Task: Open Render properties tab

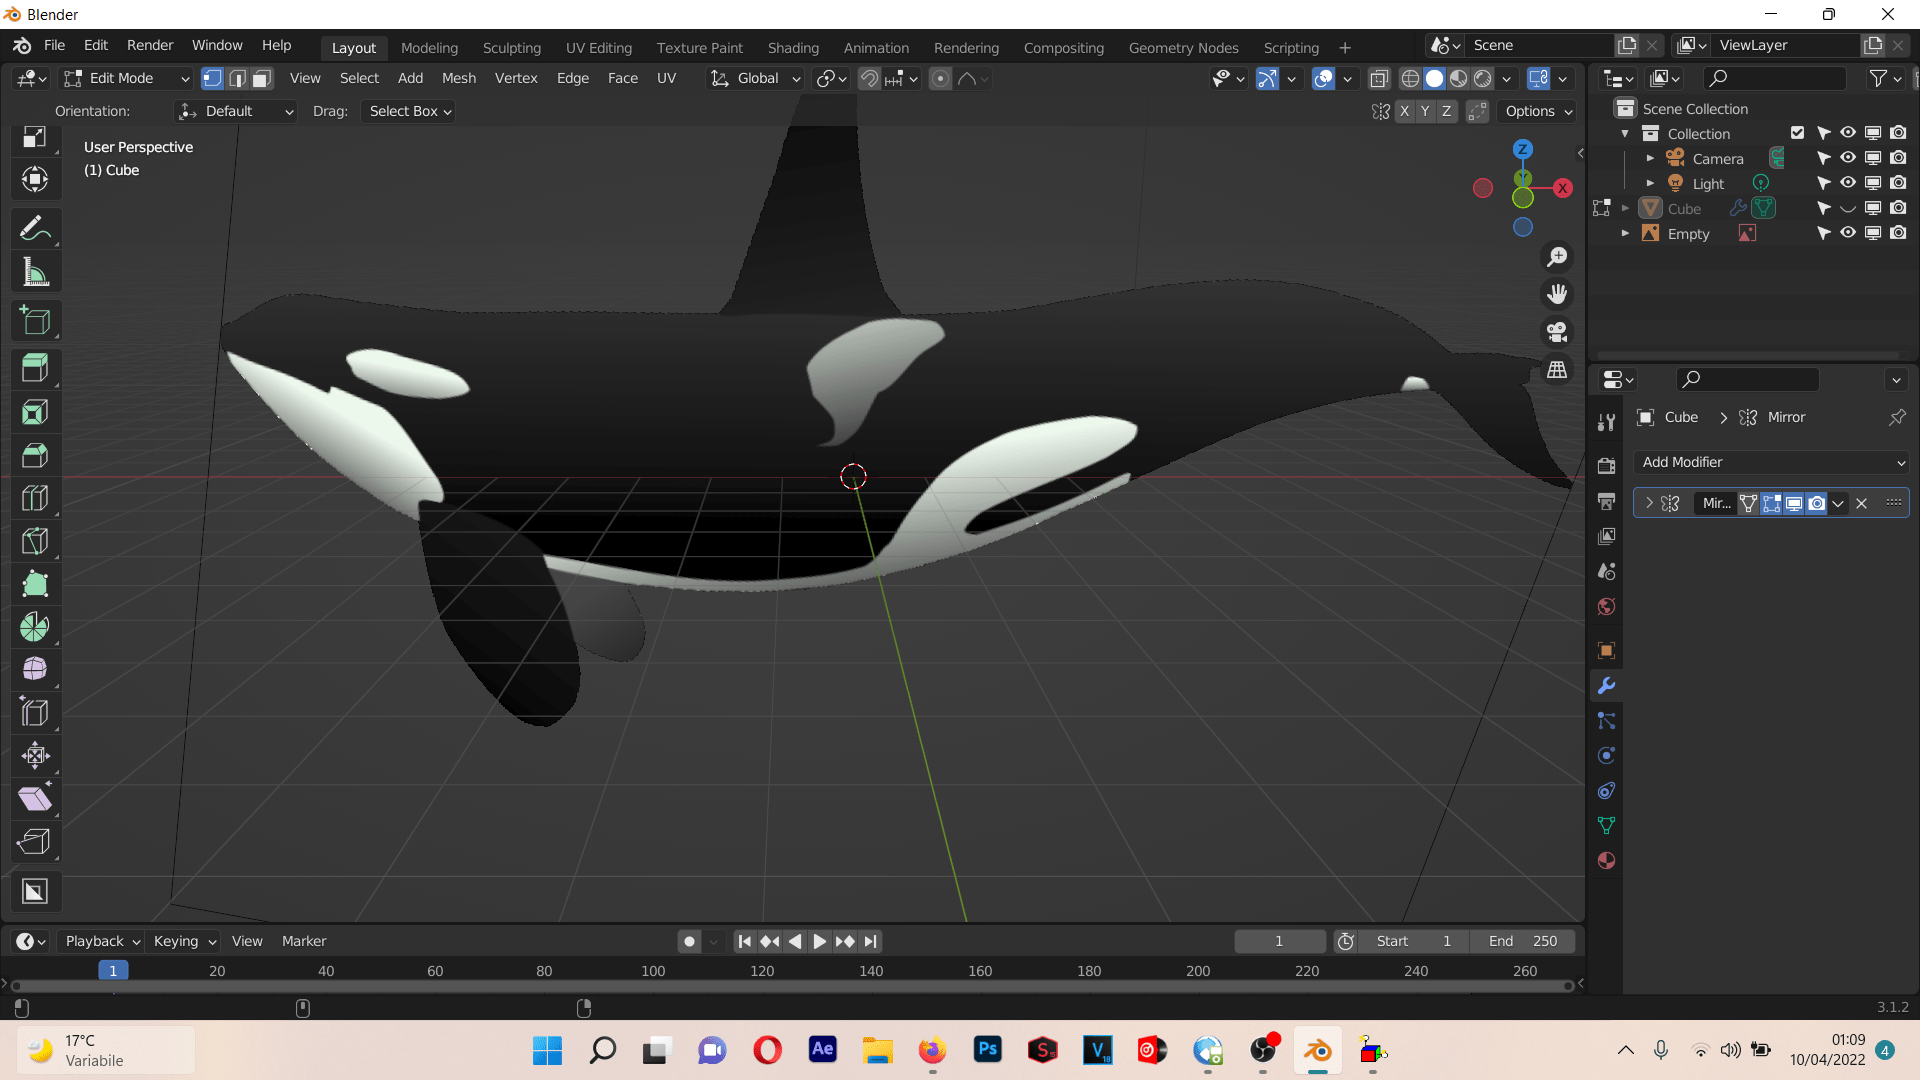Action: click(1606, 466)
